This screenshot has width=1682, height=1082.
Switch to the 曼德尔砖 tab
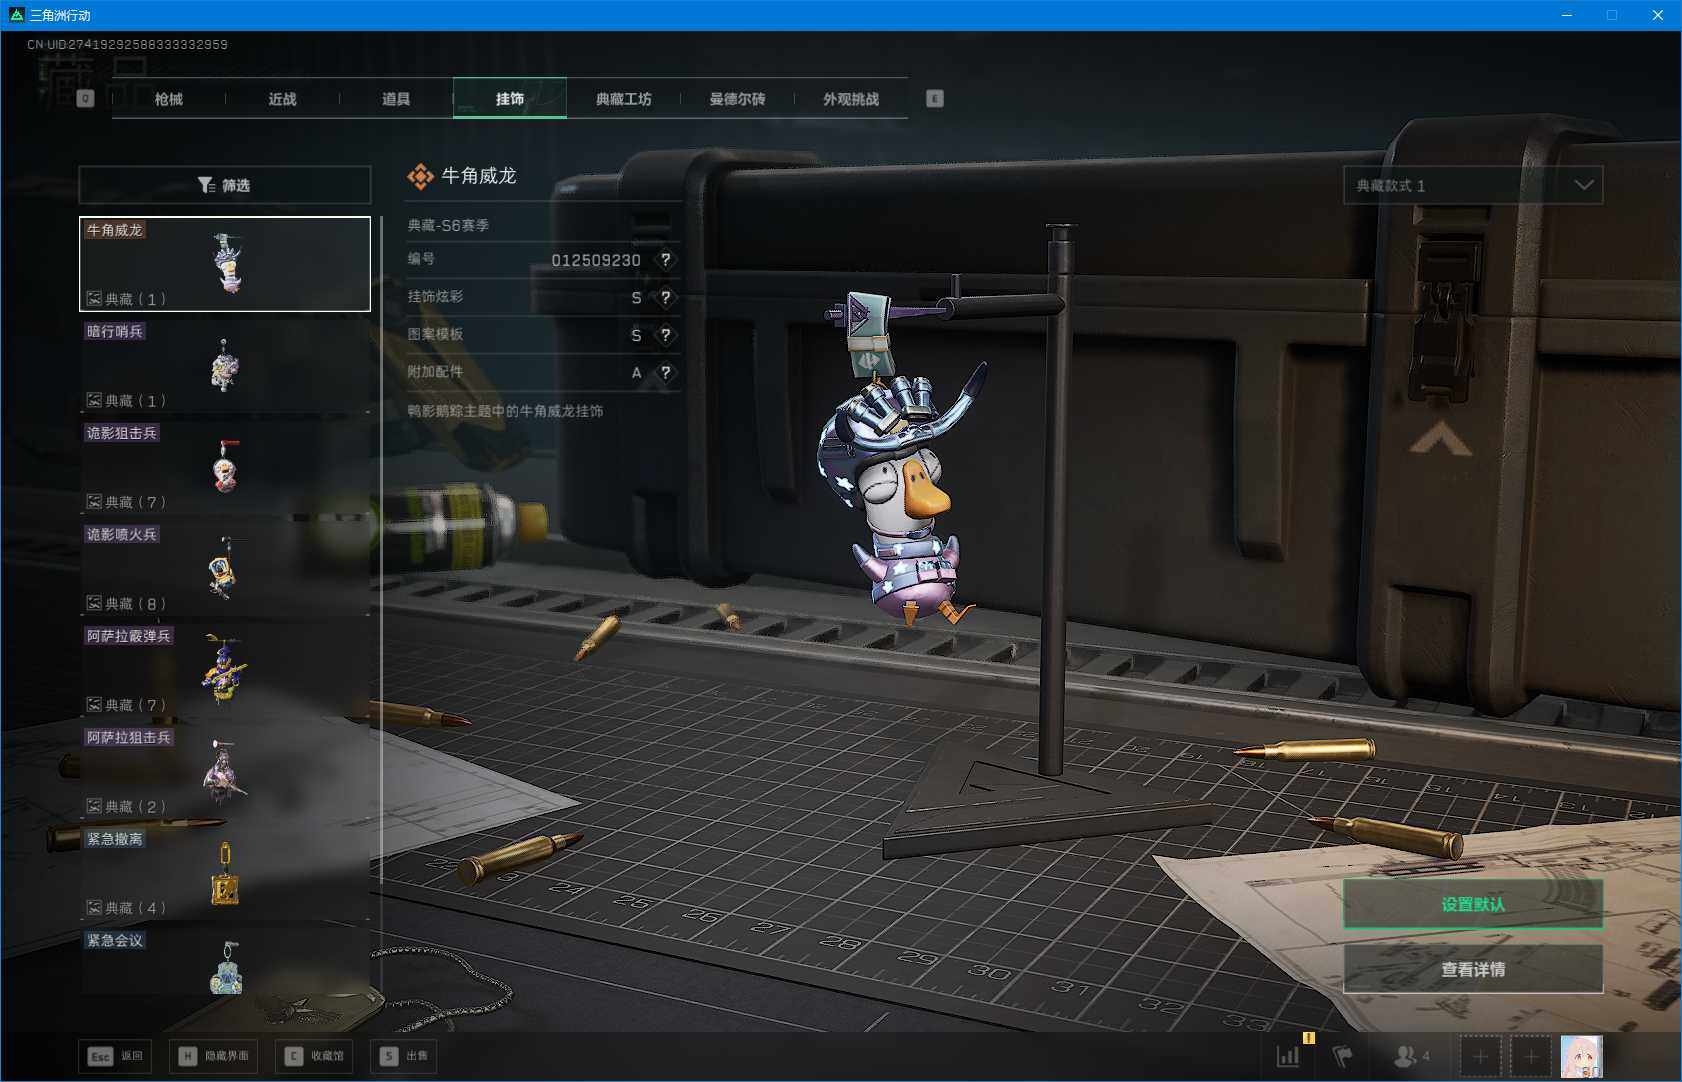point(738,99)
